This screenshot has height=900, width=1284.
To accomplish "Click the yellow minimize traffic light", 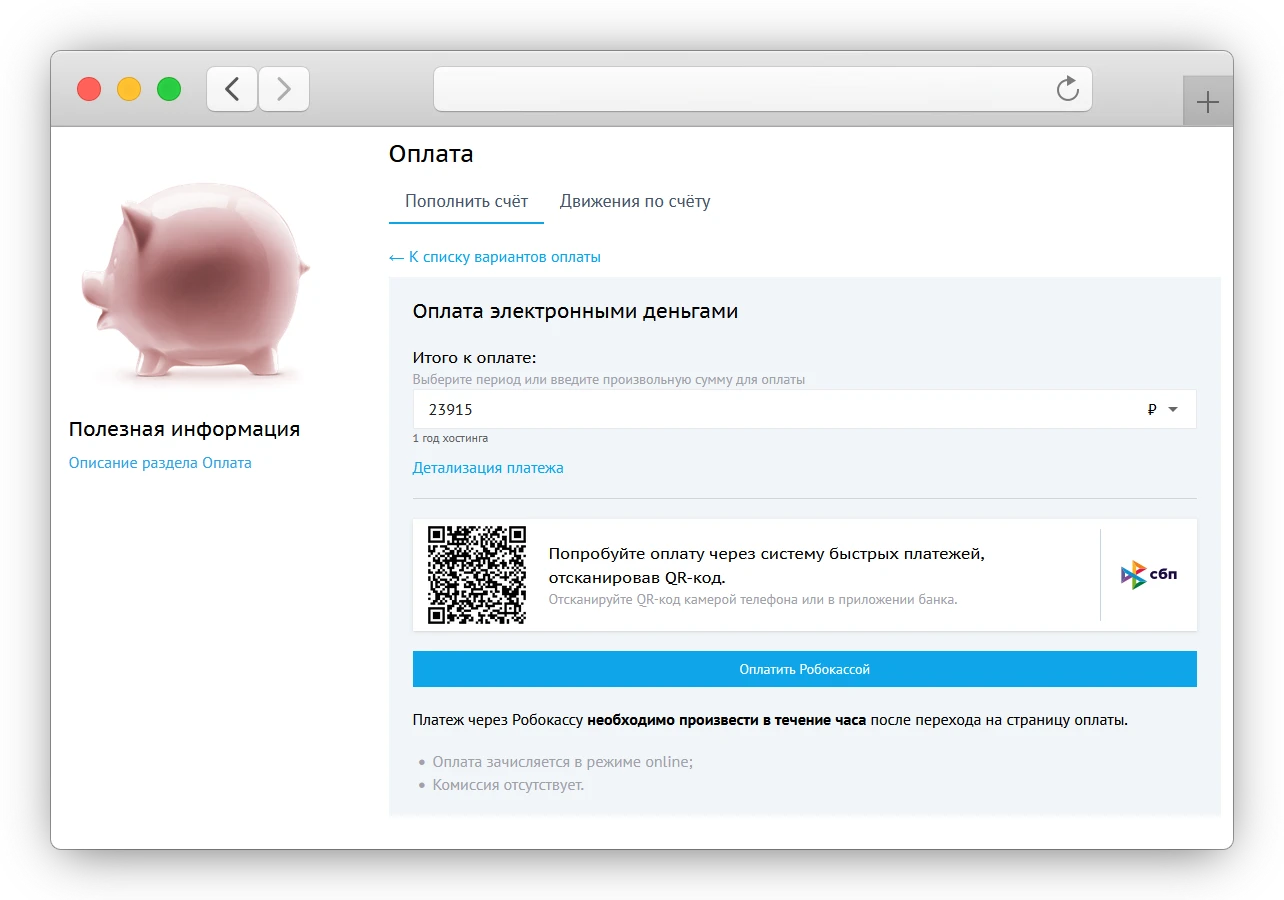I will coord(128,89).
